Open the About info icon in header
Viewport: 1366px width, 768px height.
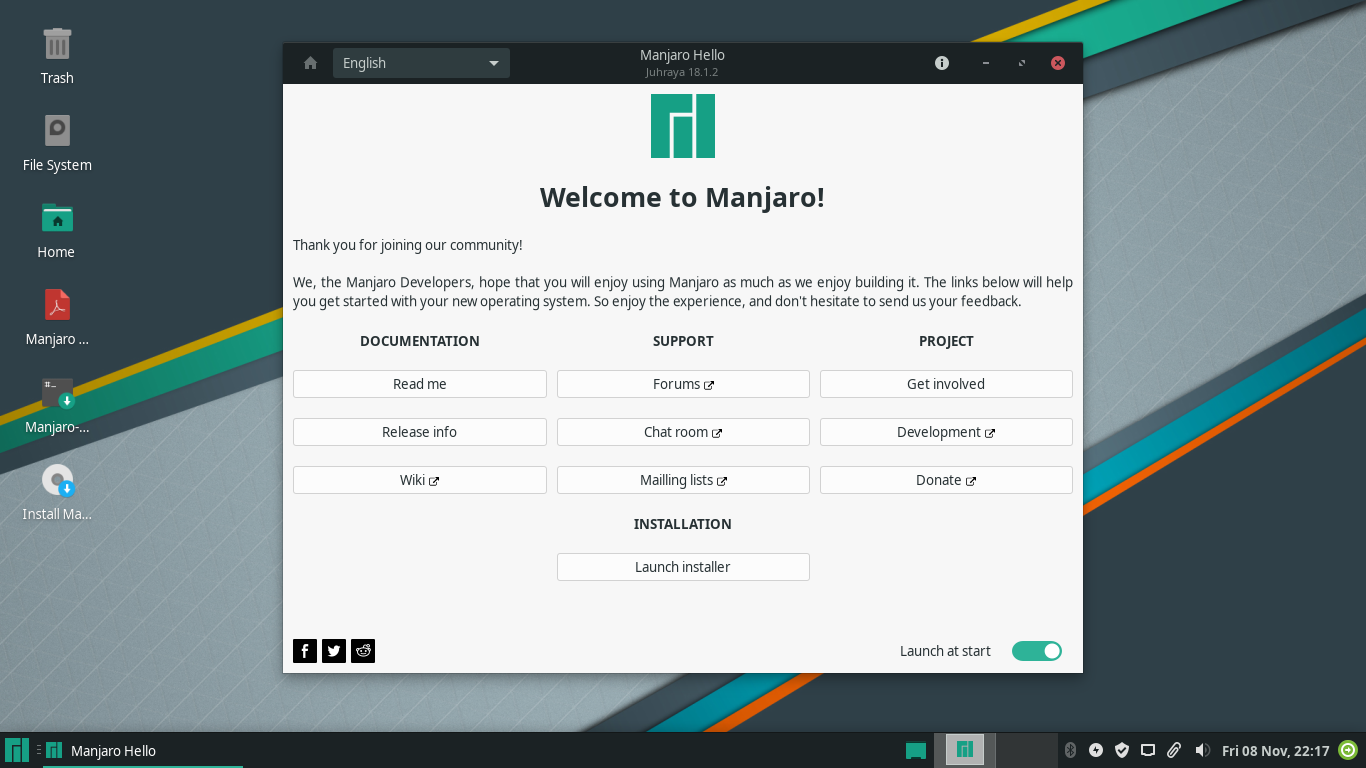click(942, 63)
